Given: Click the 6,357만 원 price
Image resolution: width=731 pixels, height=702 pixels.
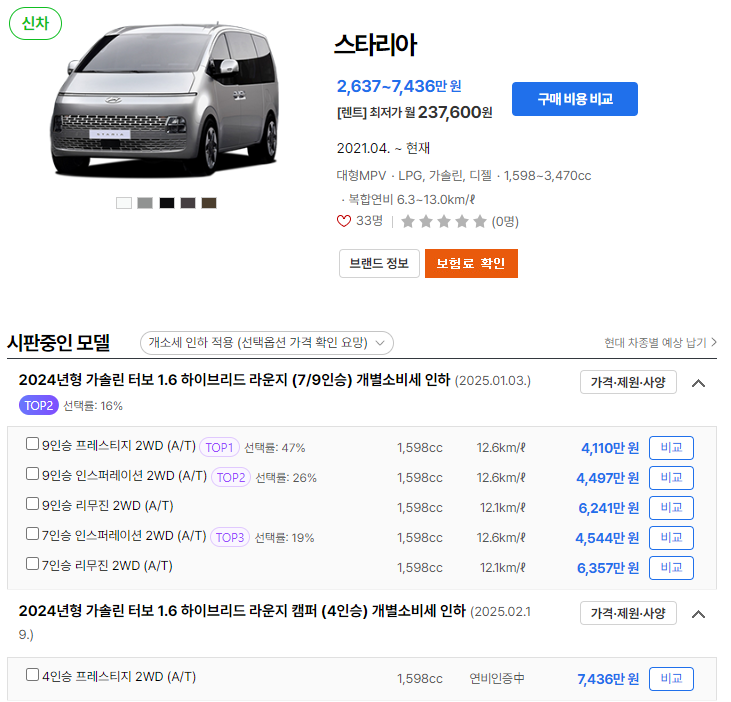Looking at the screenshot, I should coord(608,568).
